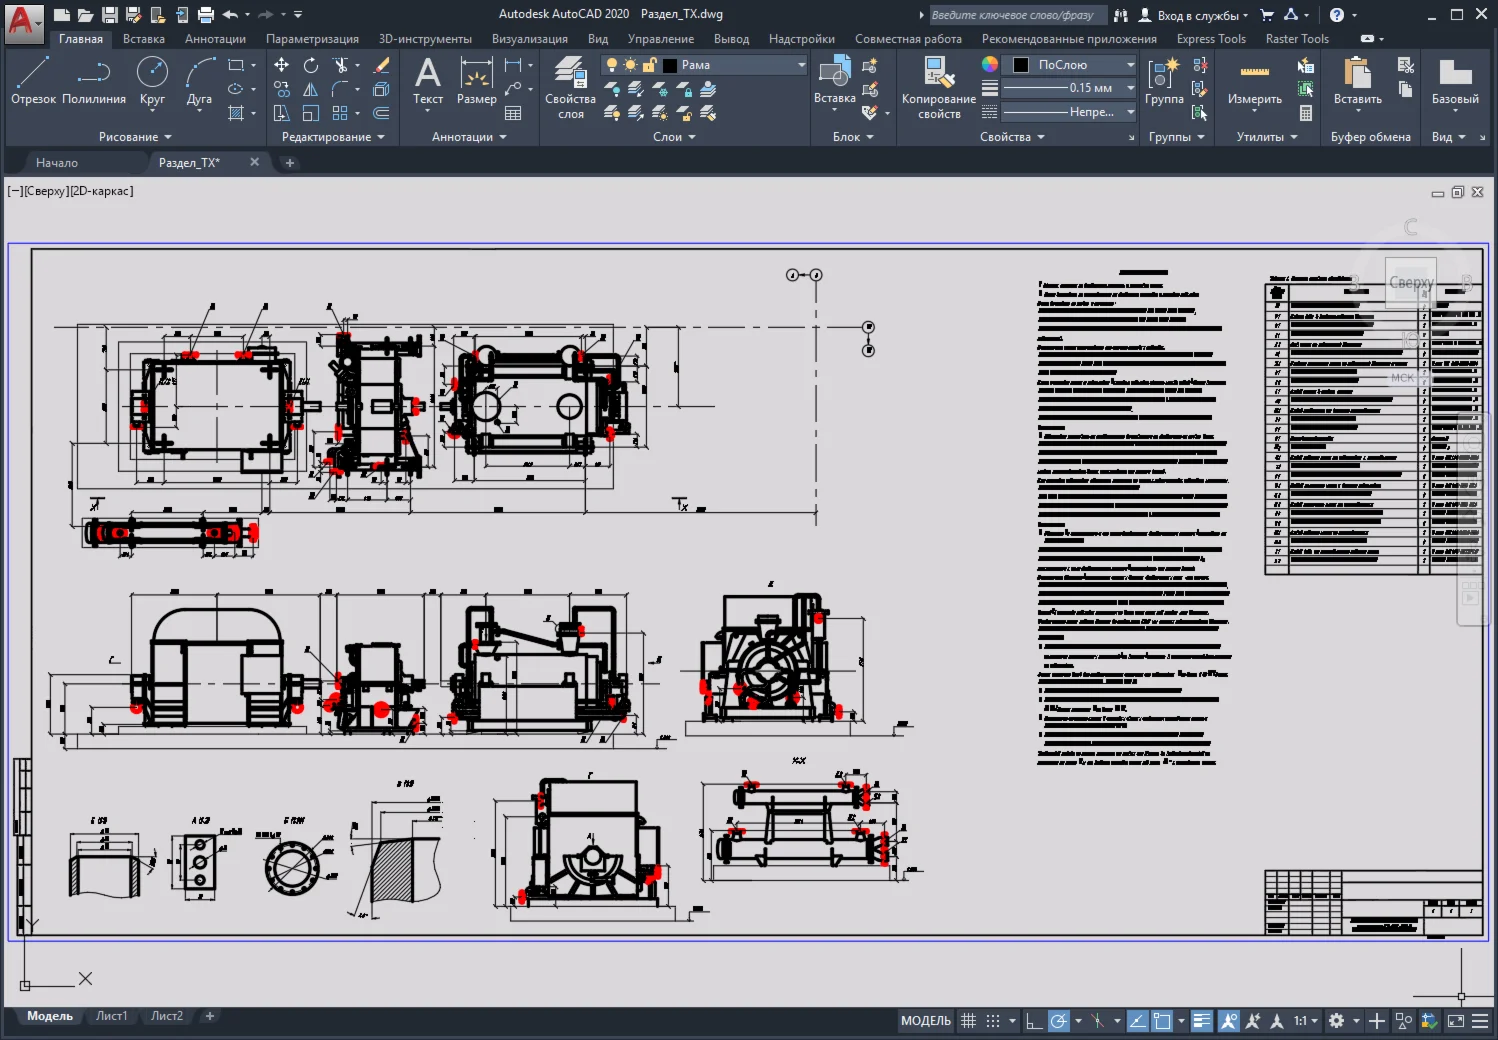Open the Вставка ribbon tab
The height and width of the screenshot is (1040, 1498).
pyautogui.click(x=144, y=39)
